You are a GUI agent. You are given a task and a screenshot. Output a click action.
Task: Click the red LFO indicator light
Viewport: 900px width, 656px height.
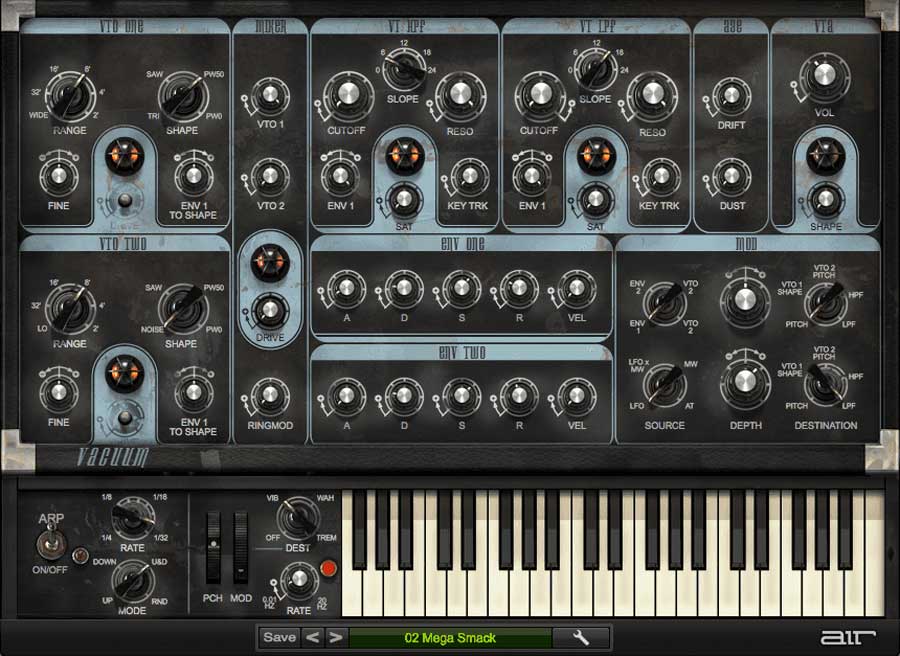click(328, 568)
